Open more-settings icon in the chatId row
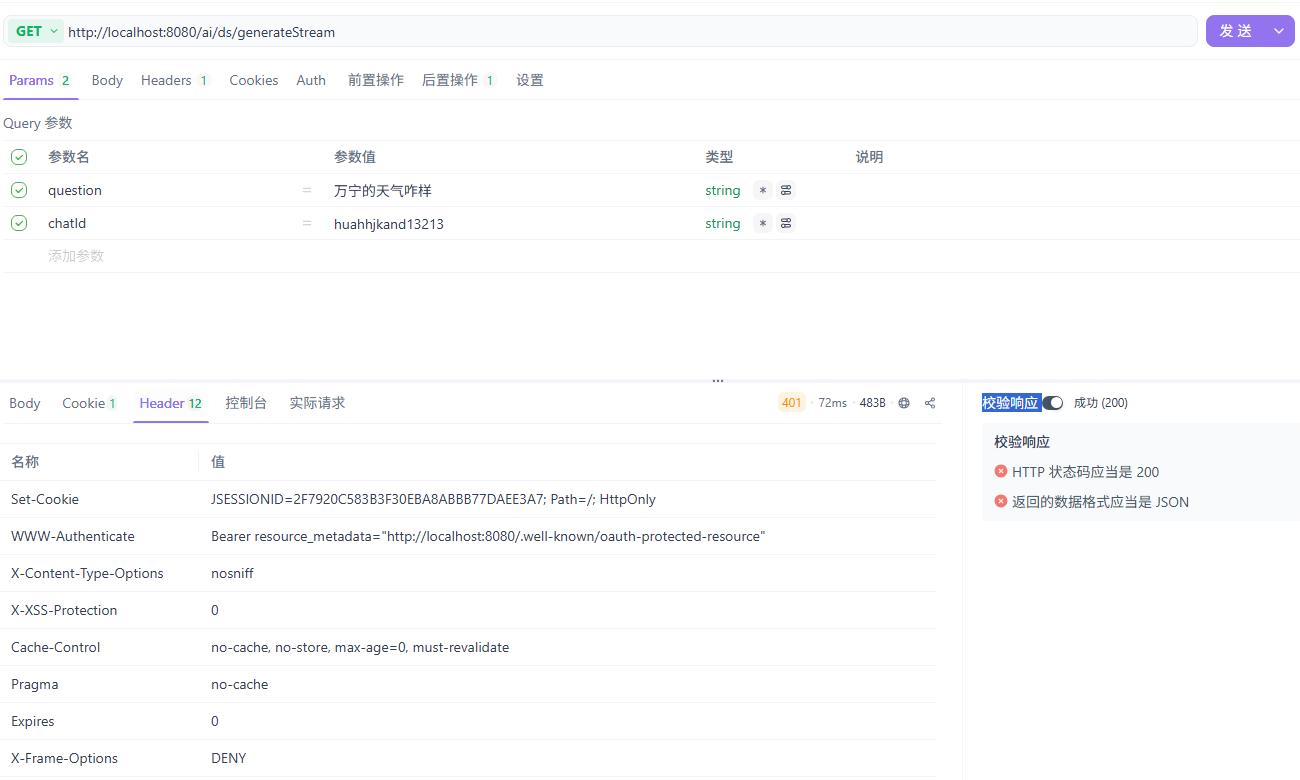Viewport: 1300px width, 780px height. (786, 223)
